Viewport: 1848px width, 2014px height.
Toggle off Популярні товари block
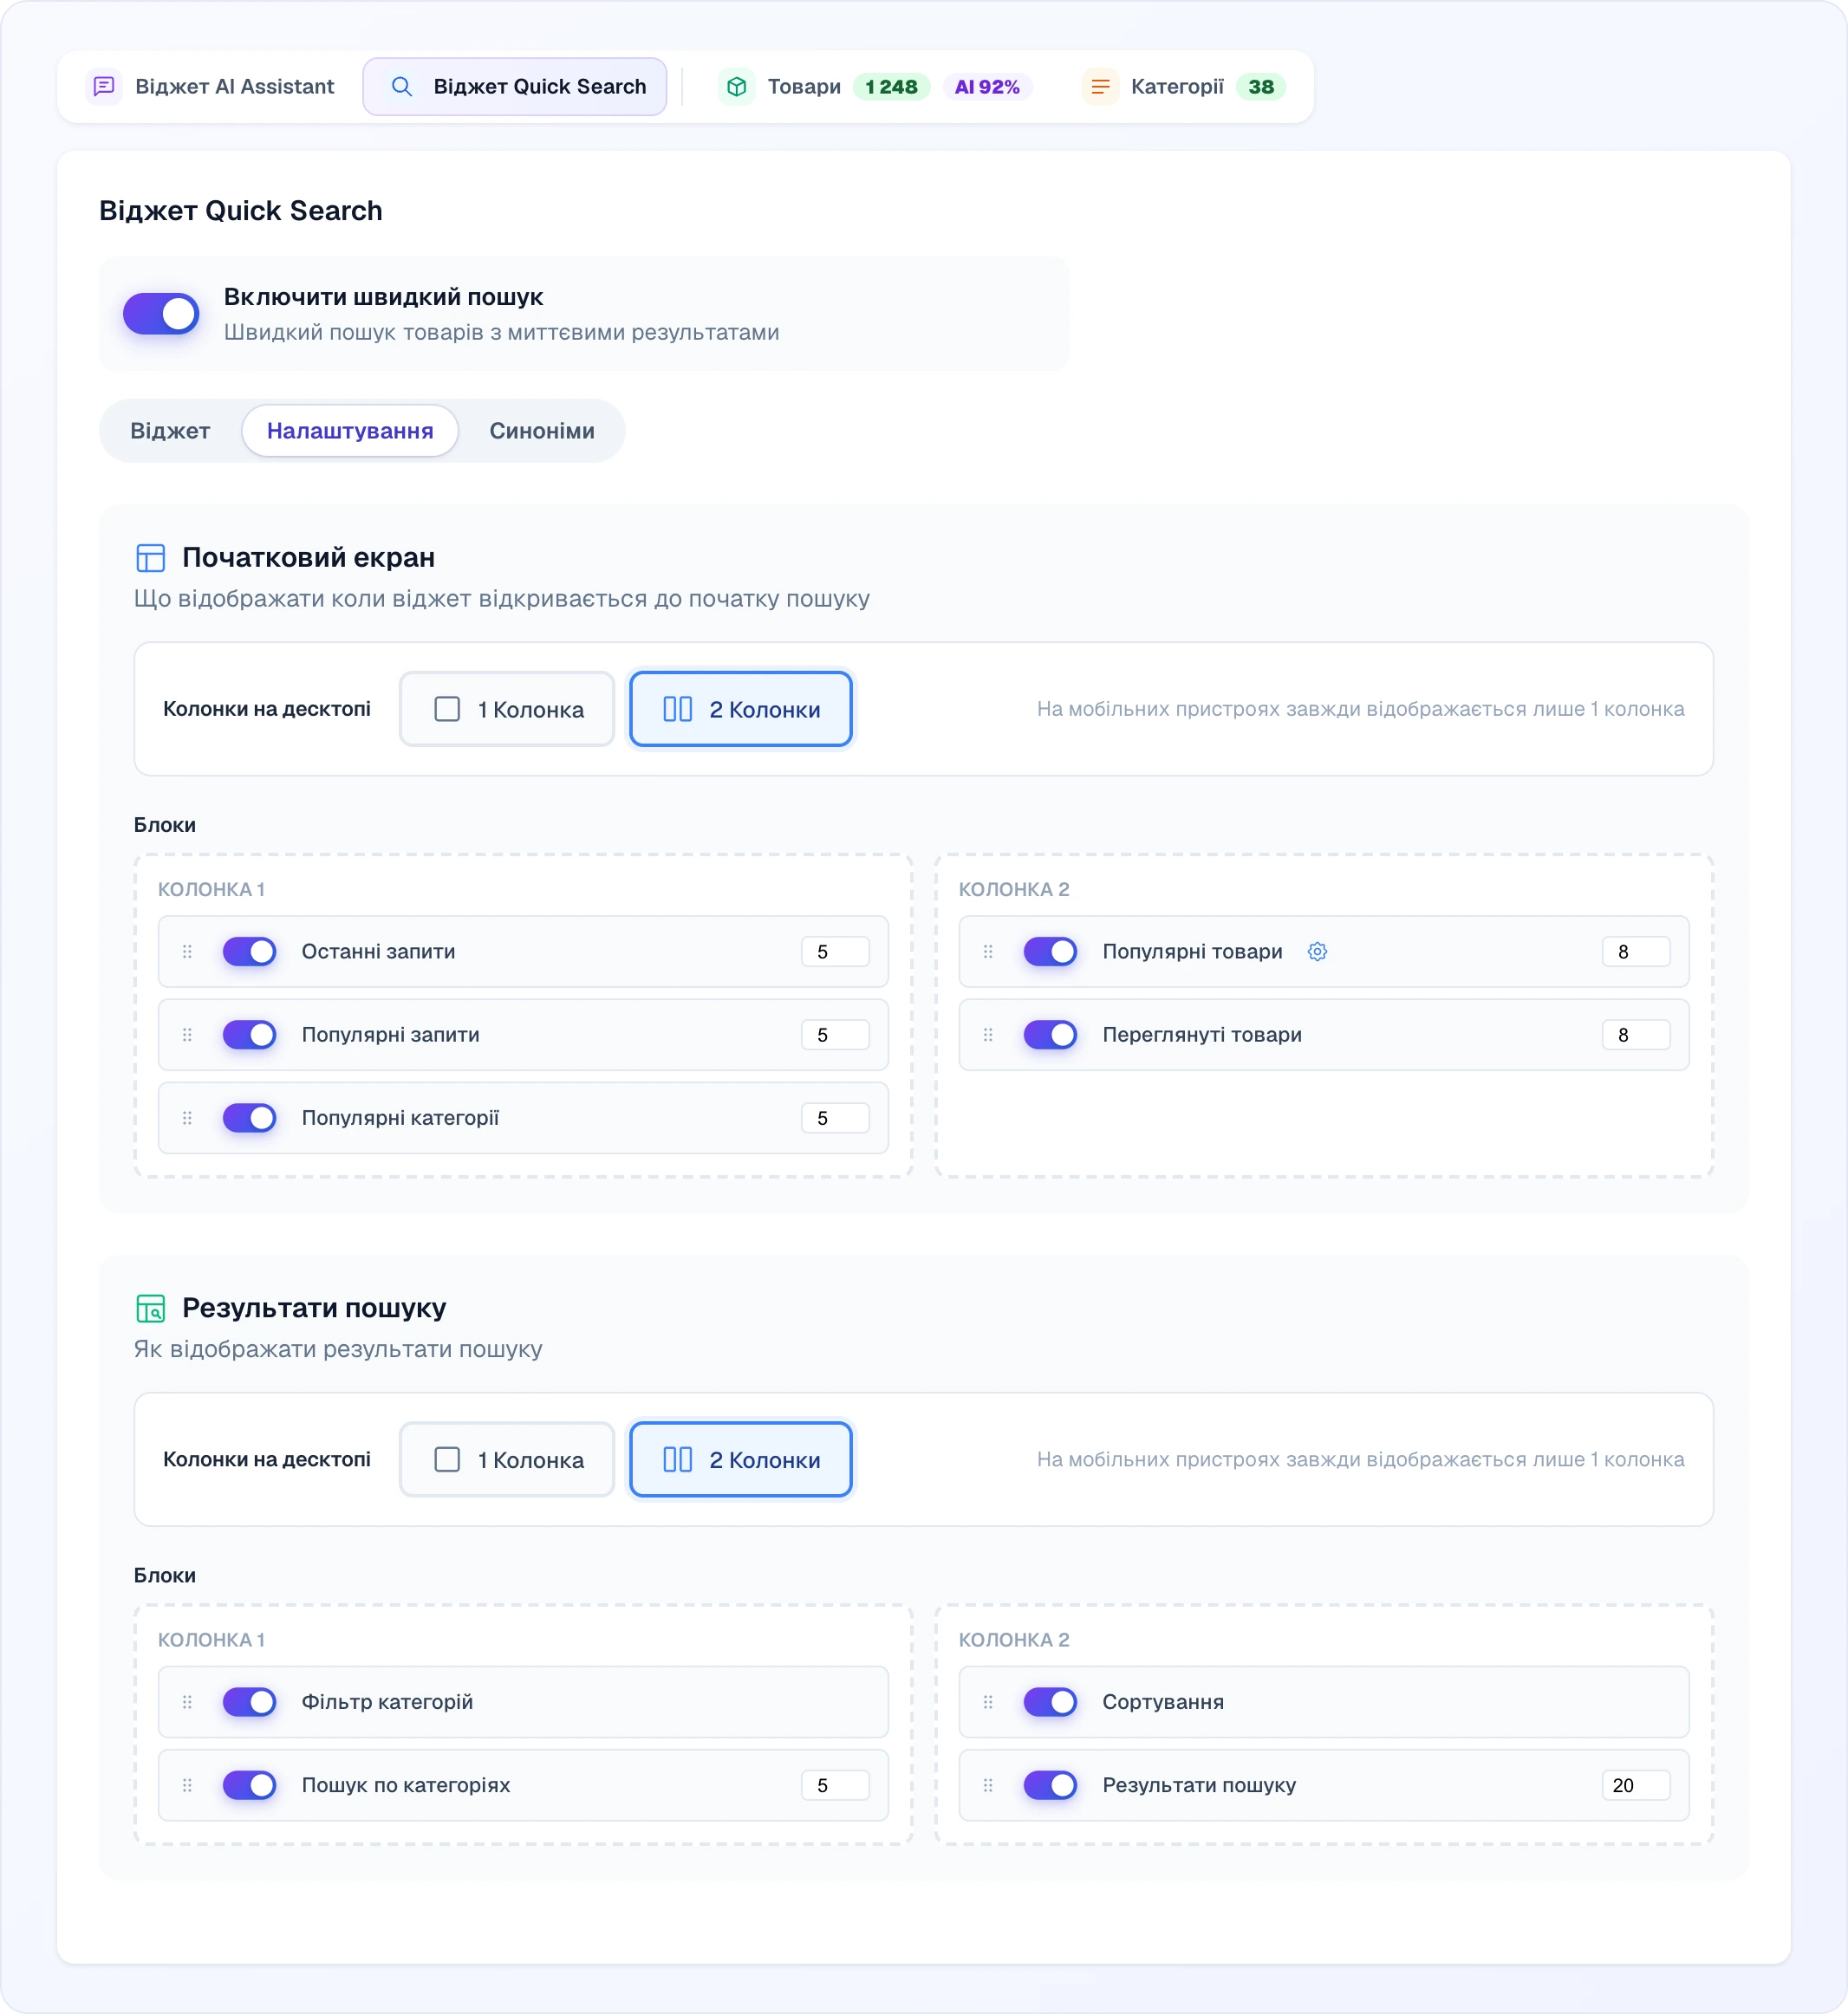click(x=1050, y=951)
